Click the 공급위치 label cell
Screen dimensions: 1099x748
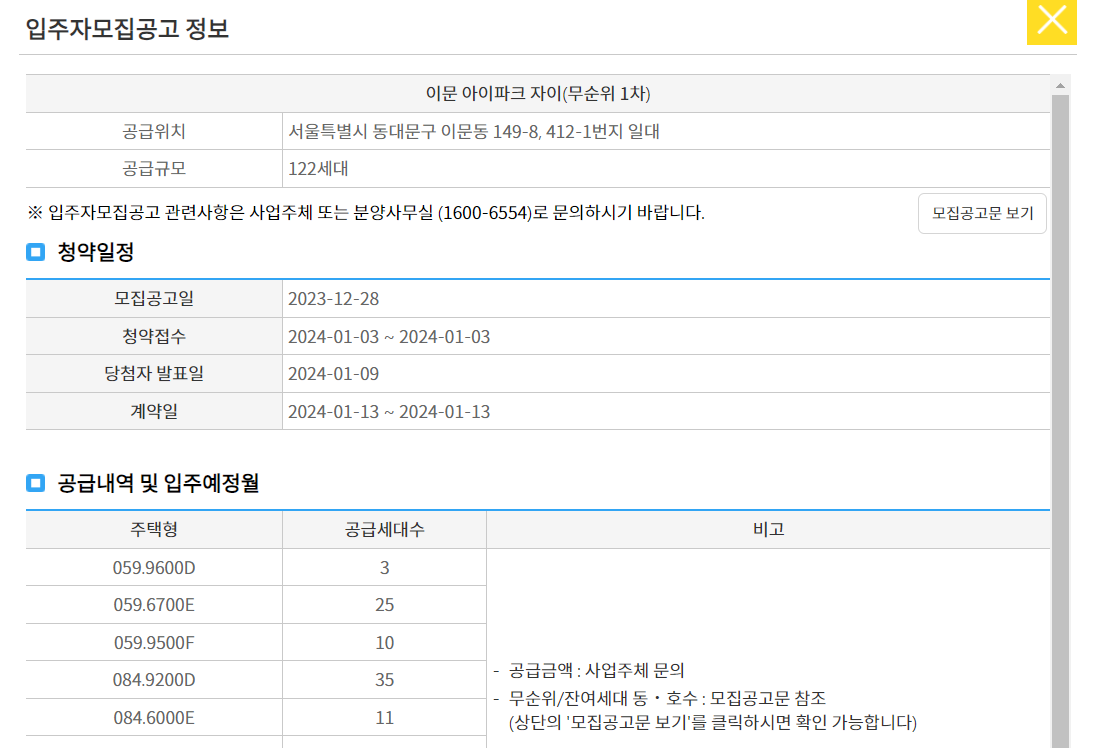pos(154,131)
